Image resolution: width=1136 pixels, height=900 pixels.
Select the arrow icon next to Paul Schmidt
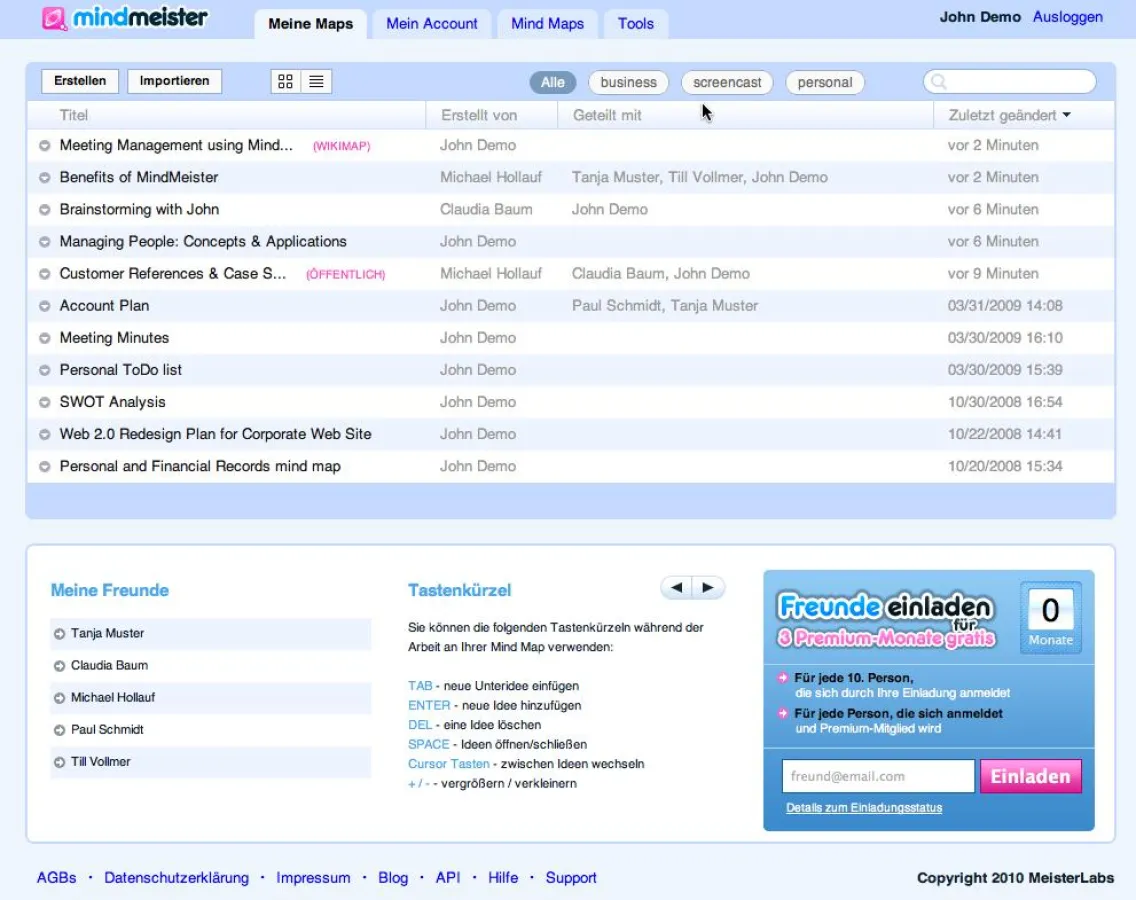pos(58,729)
